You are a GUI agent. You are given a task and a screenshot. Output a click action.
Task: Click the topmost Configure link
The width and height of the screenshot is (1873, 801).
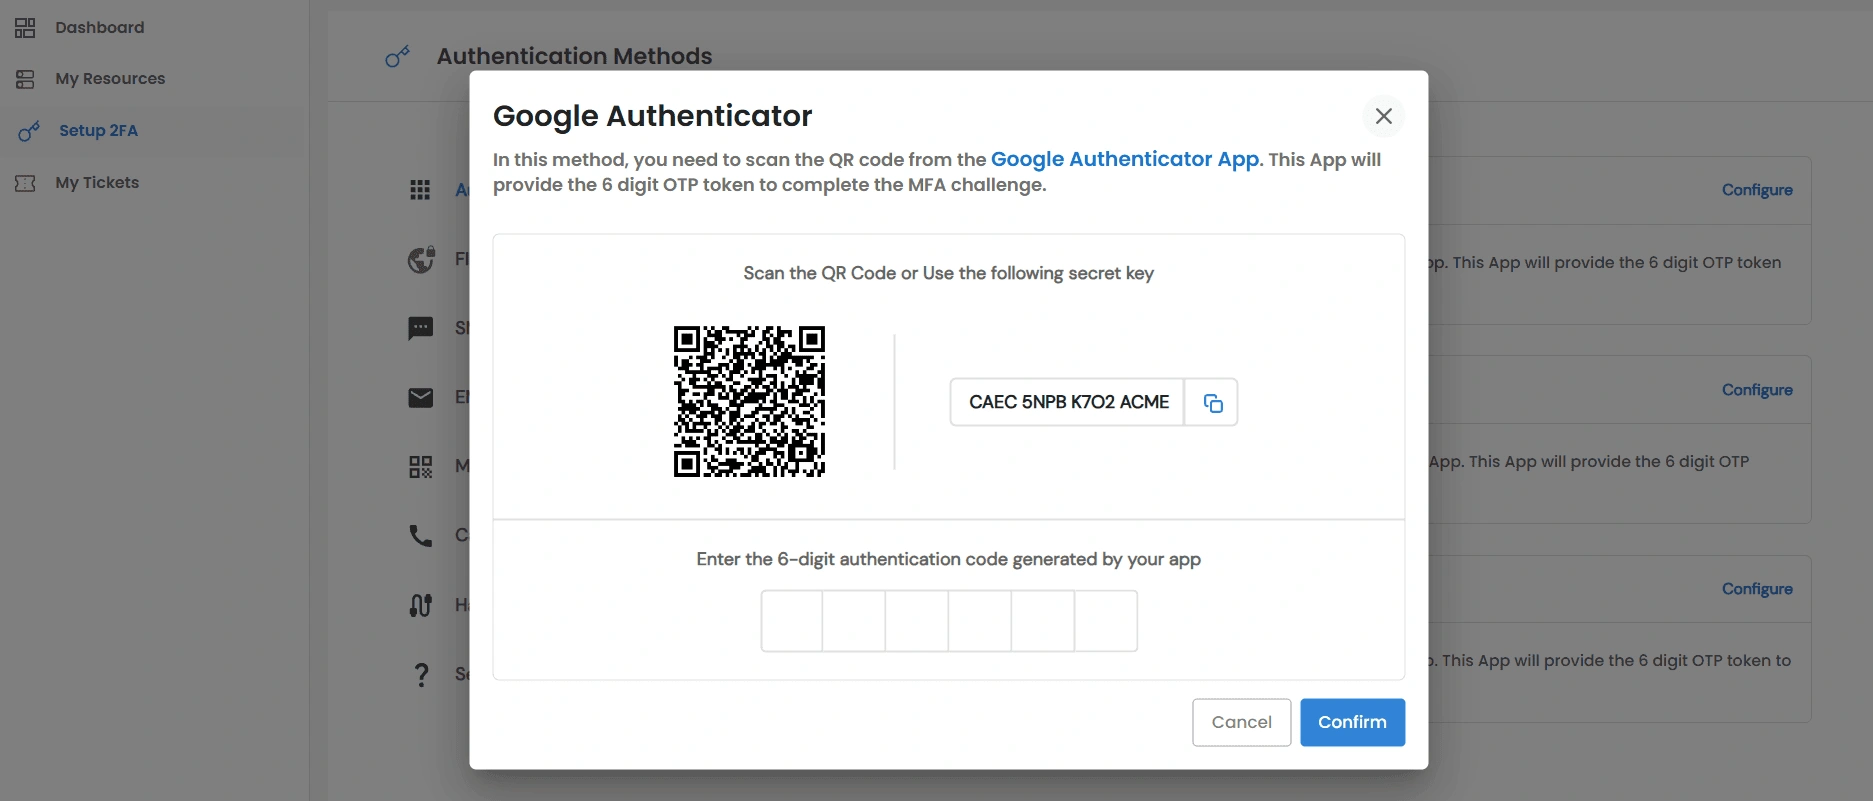[1757, 190]
